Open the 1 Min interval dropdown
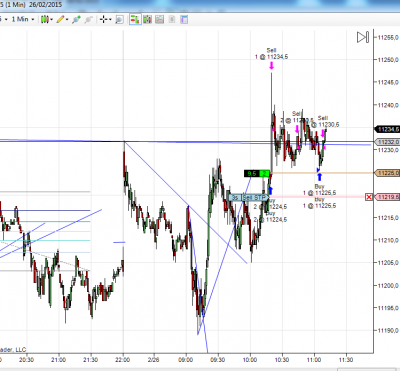The height and width of the screenshot is (371, 400). (x=23, y=19)
